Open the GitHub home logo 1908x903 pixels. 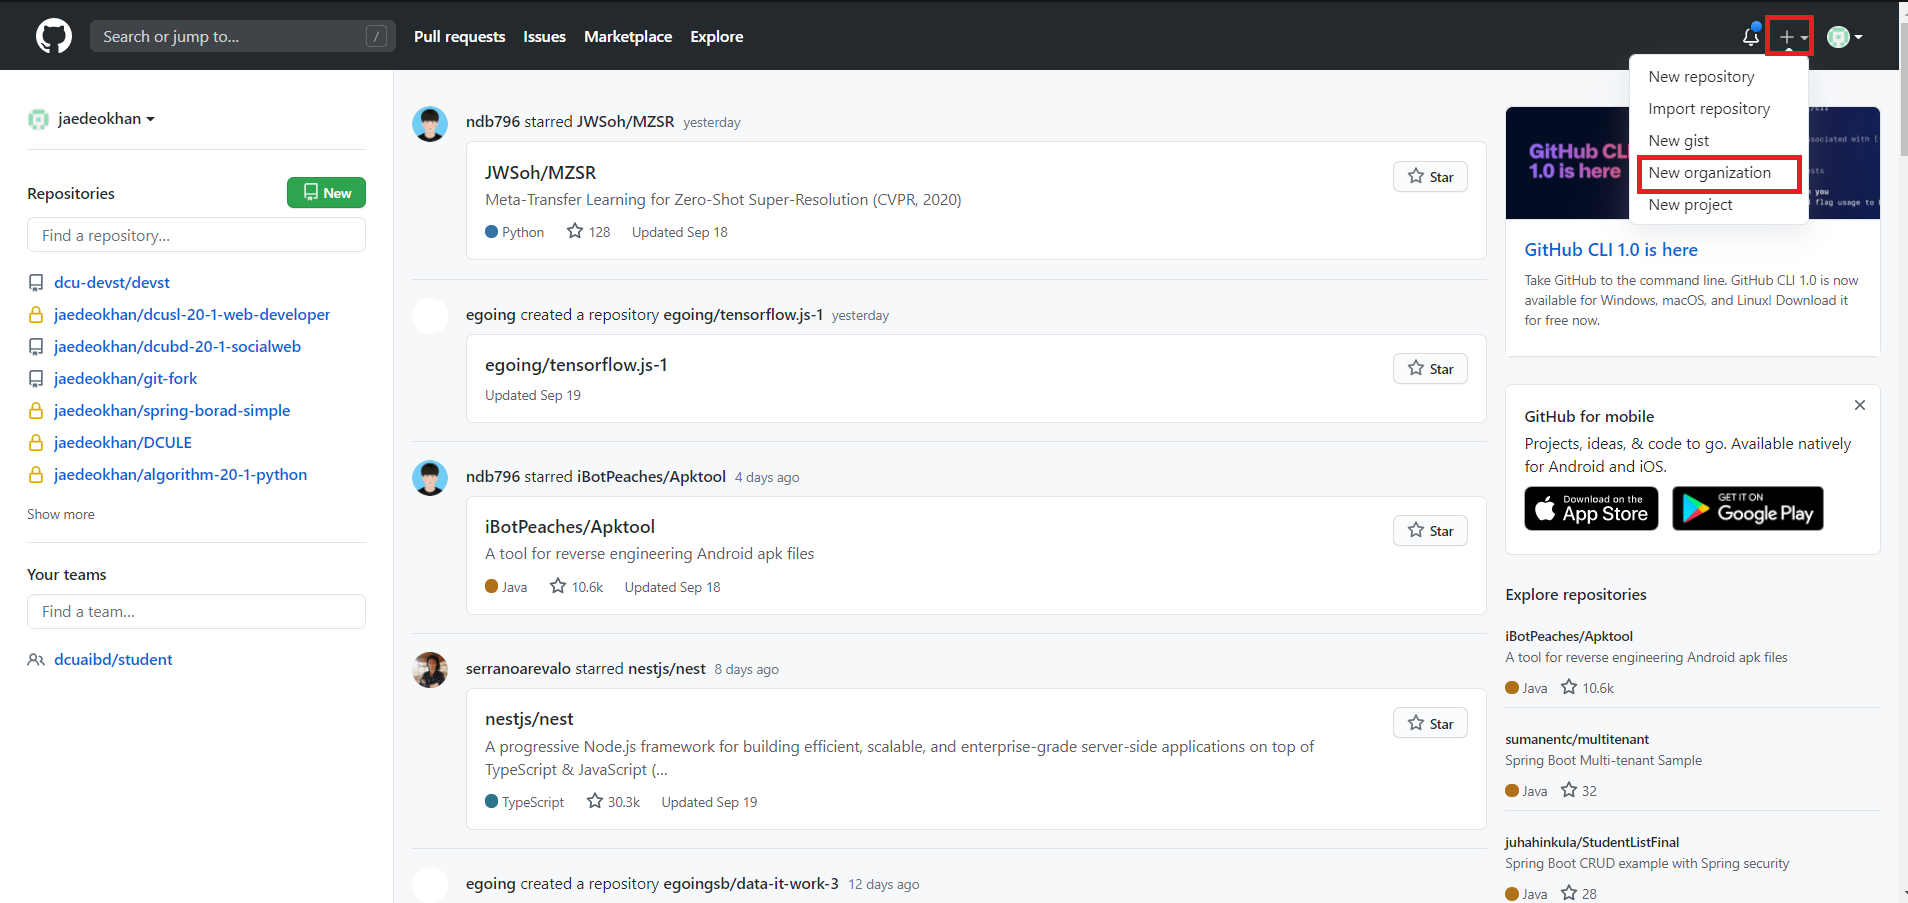(54, 37)
